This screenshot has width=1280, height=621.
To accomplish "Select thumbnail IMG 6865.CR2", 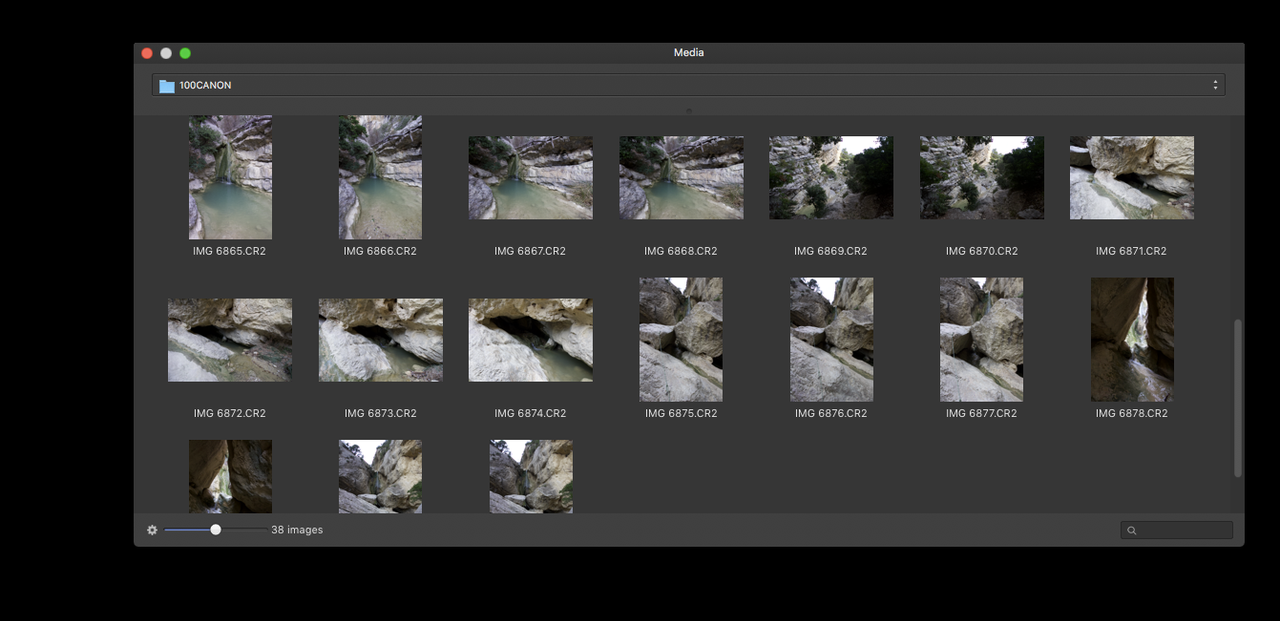I will (230, 177).
